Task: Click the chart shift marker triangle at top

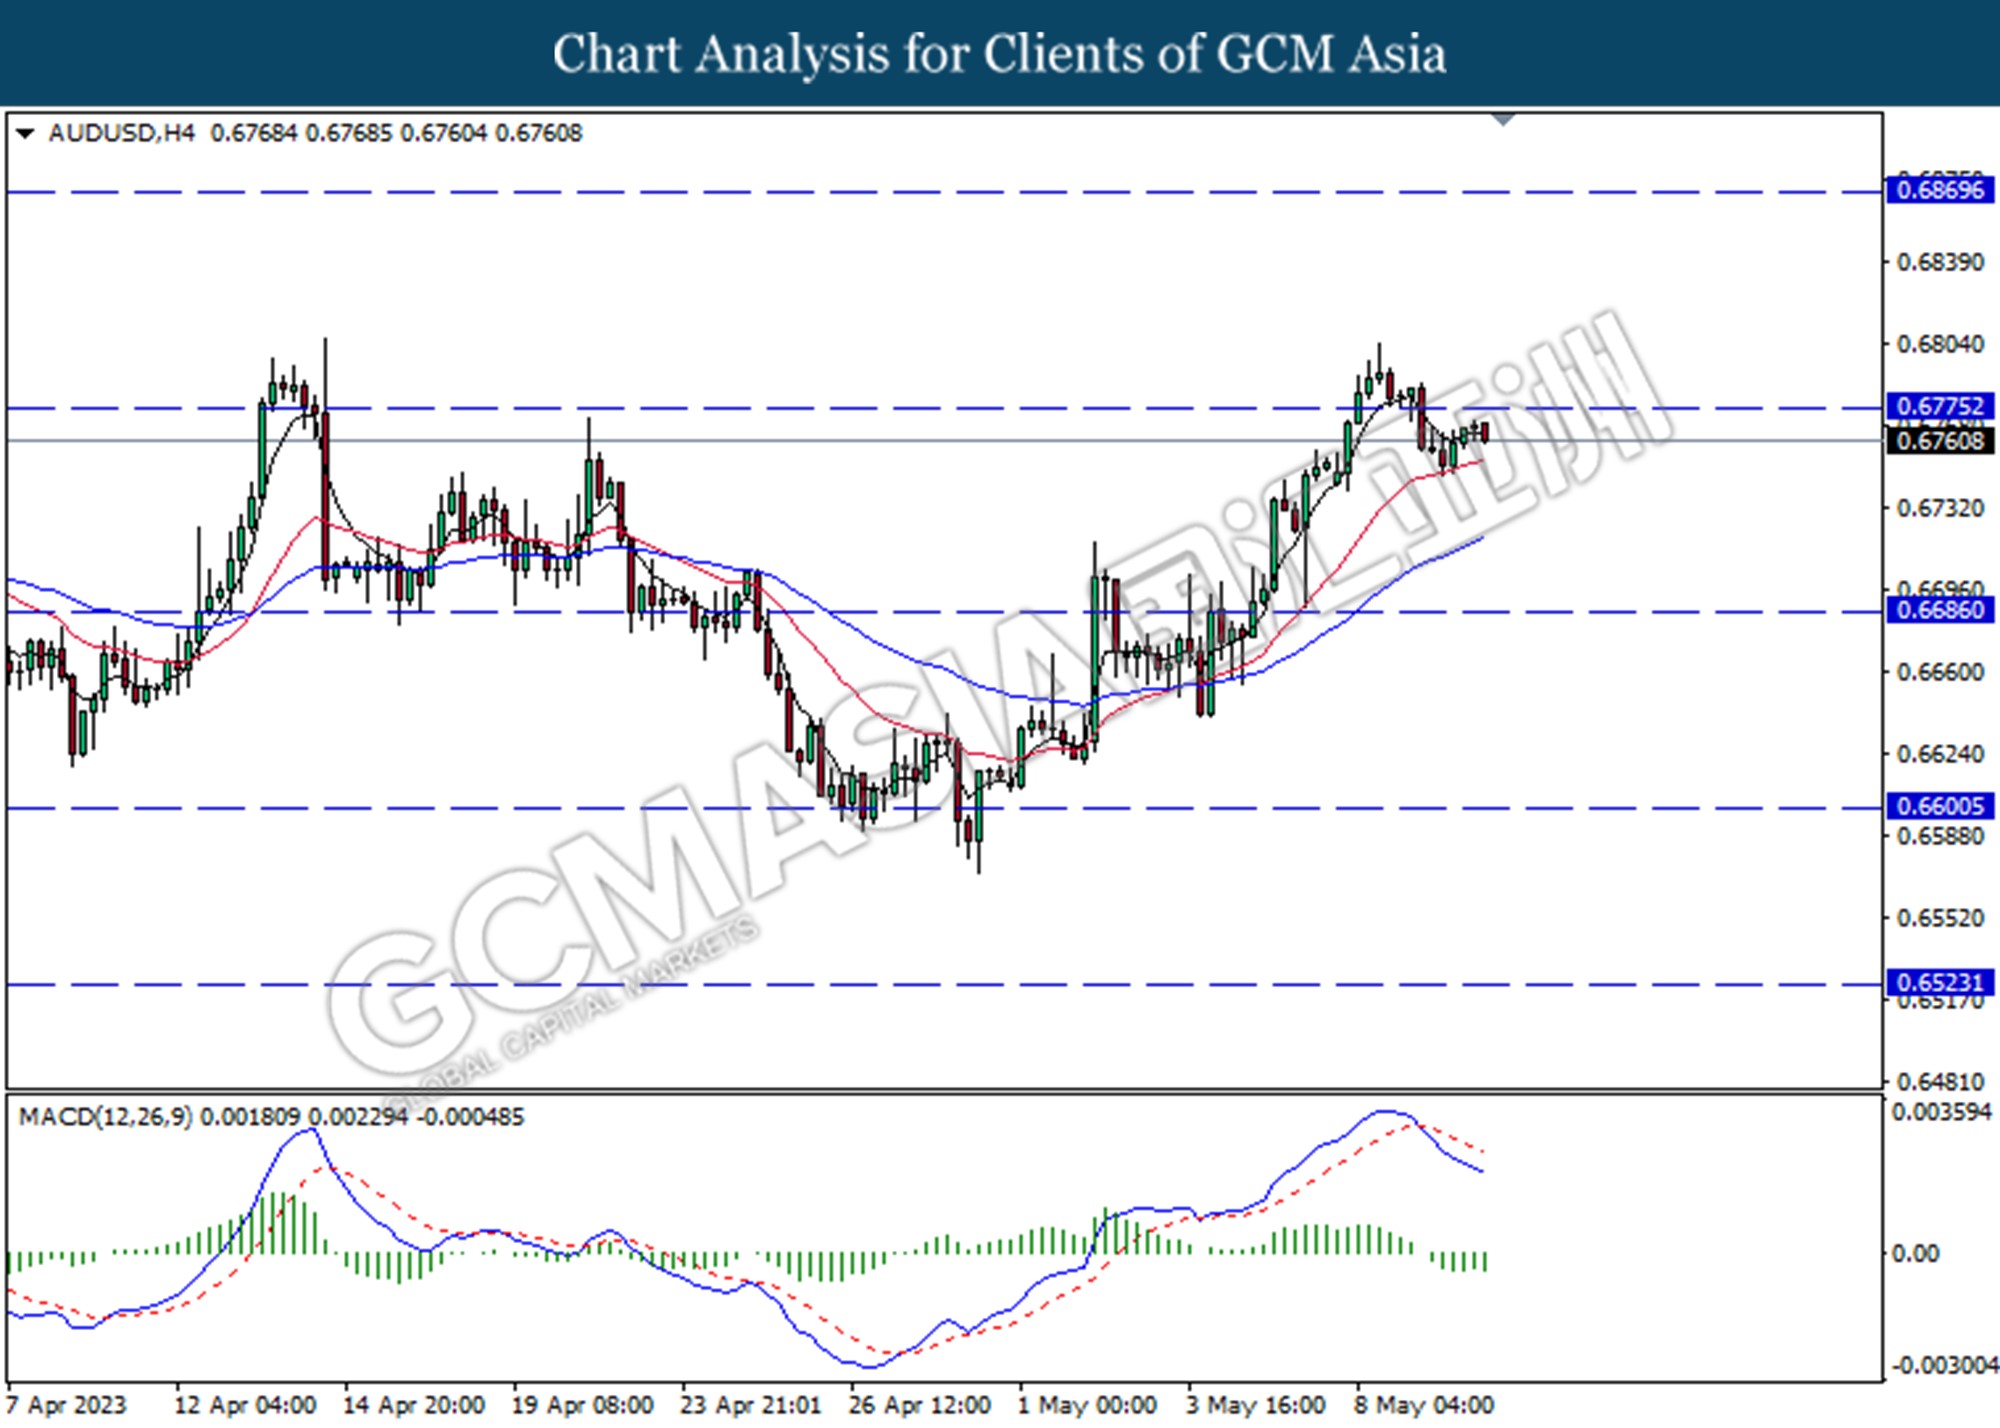Action: pos(1503,120)
